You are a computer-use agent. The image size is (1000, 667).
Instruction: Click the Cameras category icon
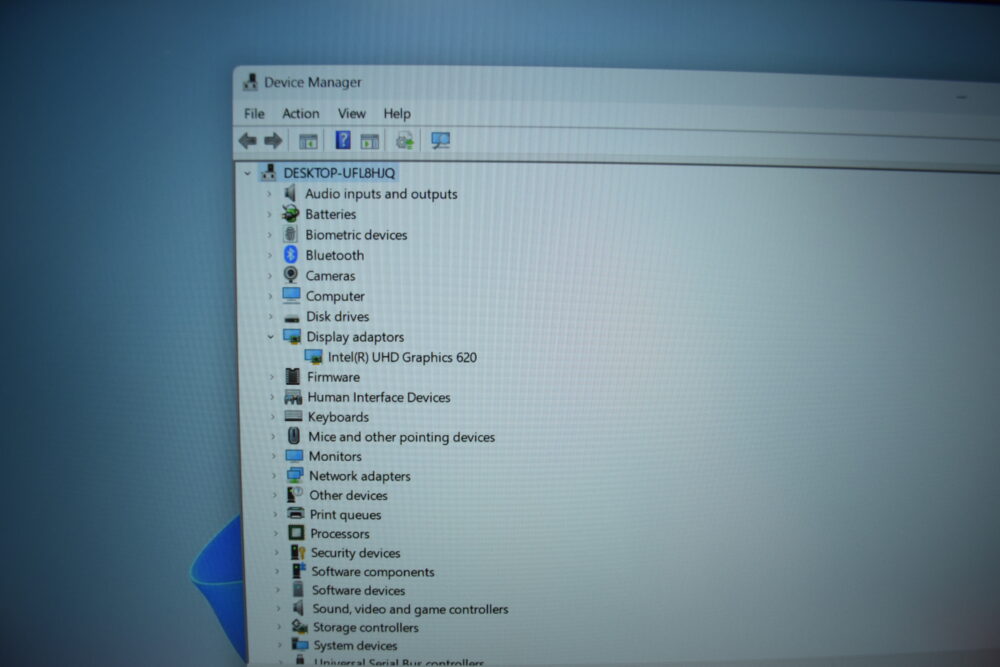(x=291, y=275)
